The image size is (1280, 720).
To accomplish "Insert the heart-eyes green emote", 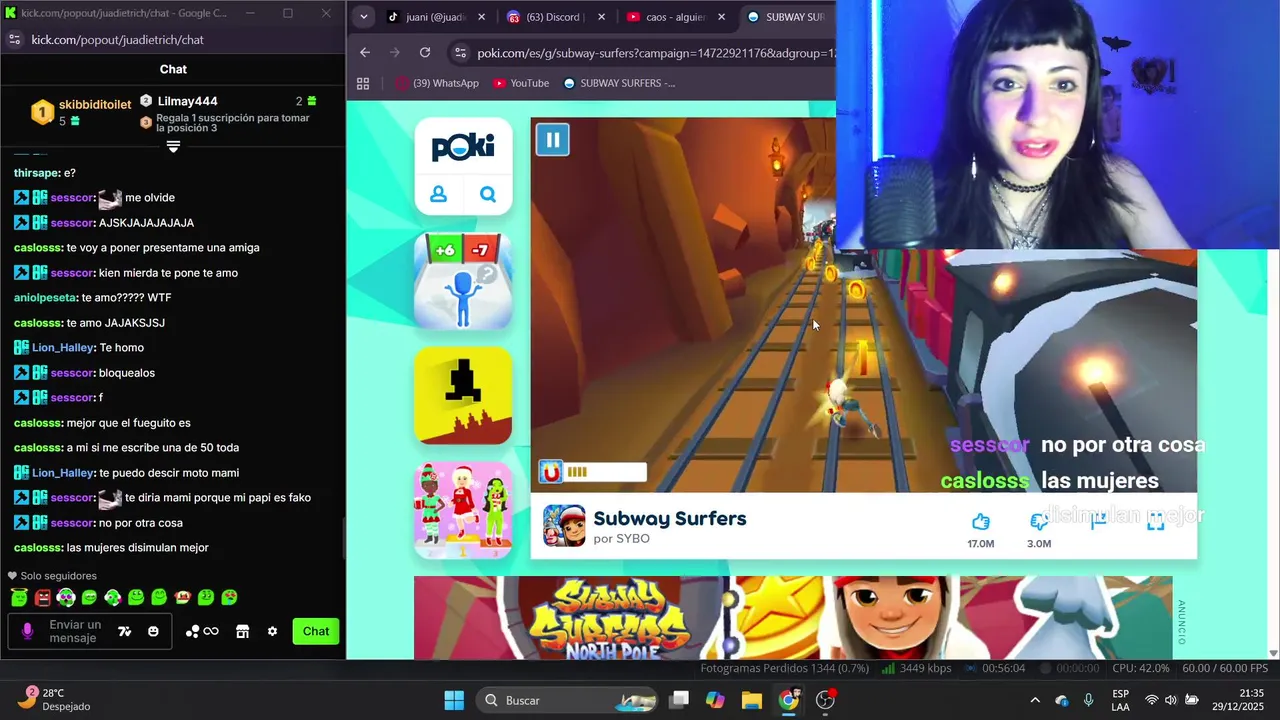I will (229, 597).
